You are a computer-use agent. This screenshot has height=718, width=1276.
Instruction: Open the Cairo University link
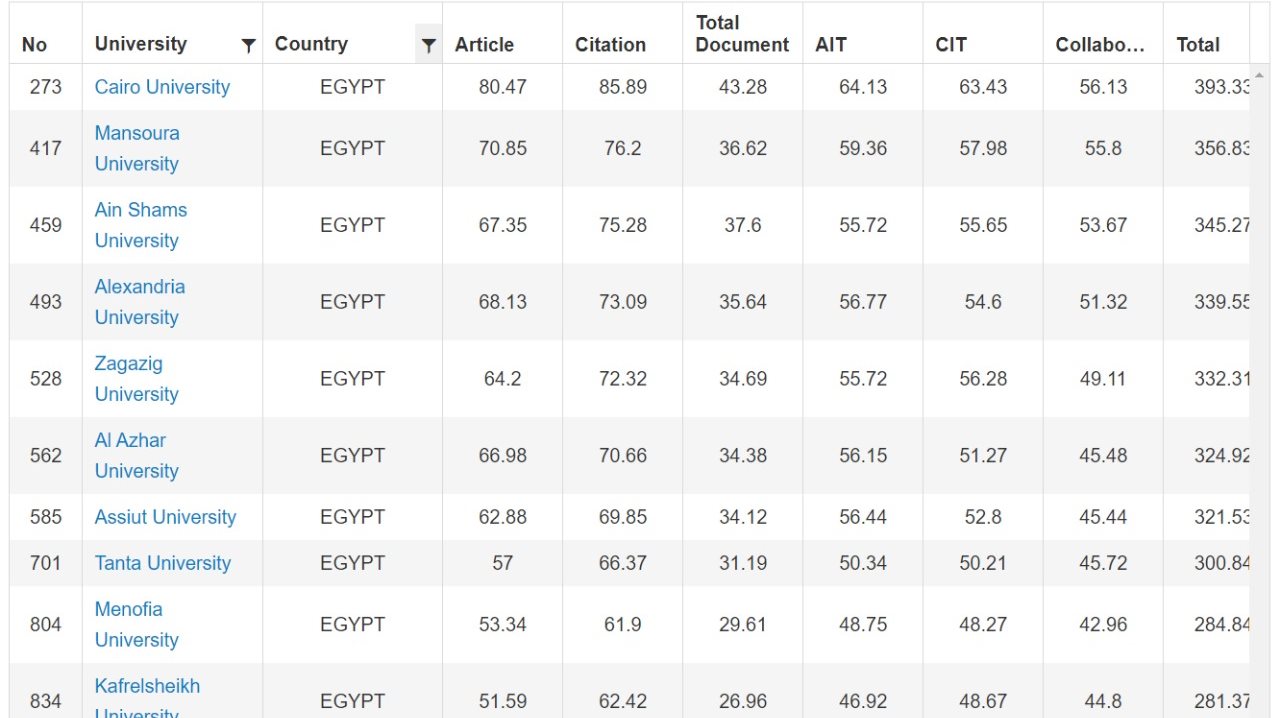coord(162,87)
